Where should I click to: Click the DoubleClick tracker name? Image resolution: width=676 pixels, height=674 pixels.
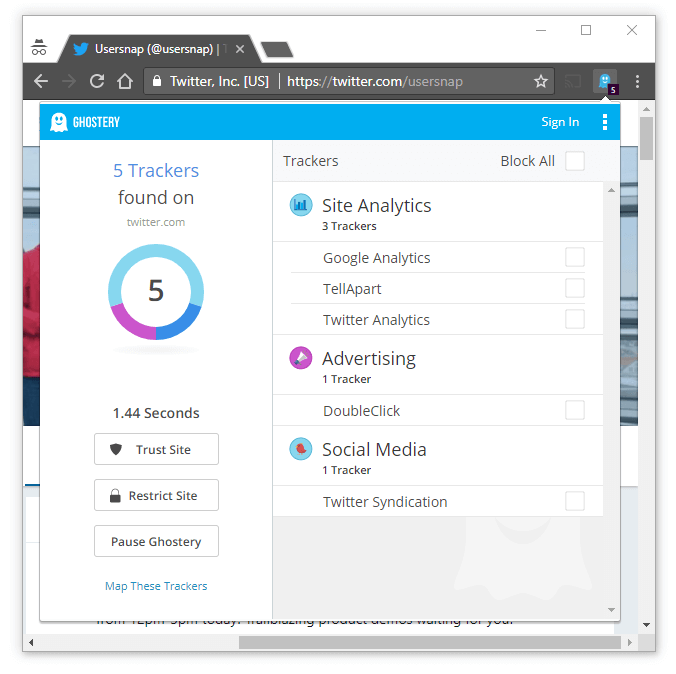[x=362, y=411]
